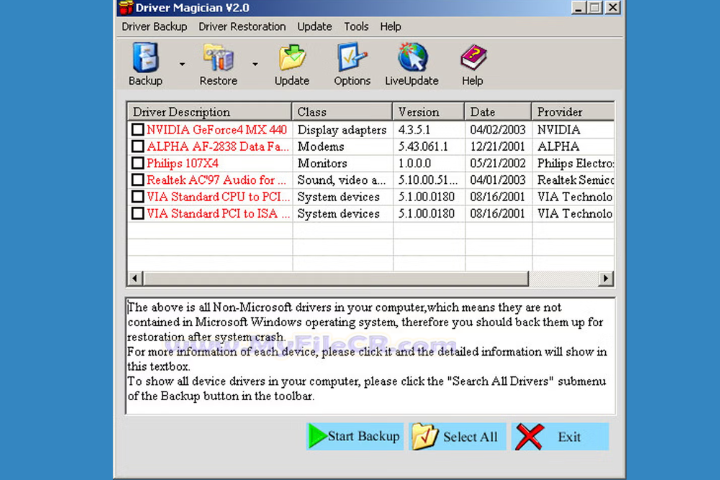The image size is (720, 480).
Task: Click inside the driver information textbox
Action: [x=370, y=356]
